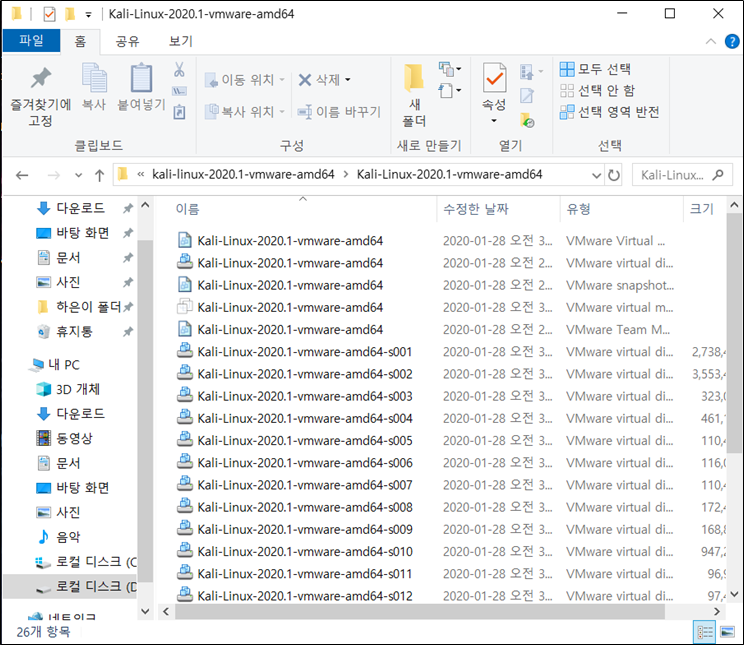Click the 속성 properties checkmark icon
Image resolution: width=744 pixels, height=645 pixels.
[494, 77]
